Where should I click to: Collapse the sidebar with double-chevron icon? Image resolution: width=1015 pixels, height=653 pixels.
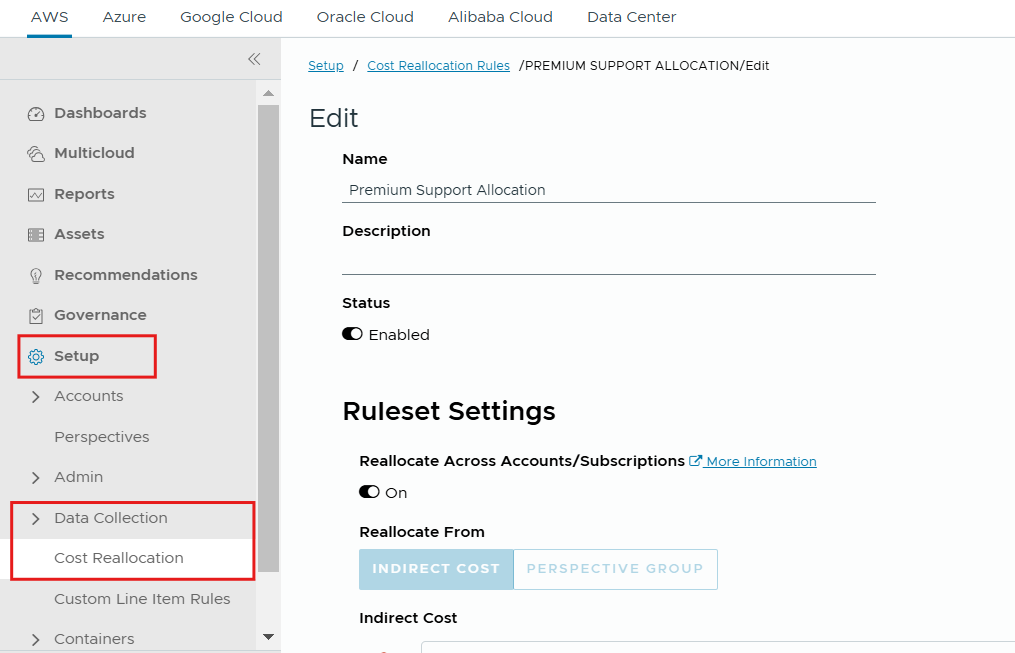pyautogui.click(x=254, y=59)
